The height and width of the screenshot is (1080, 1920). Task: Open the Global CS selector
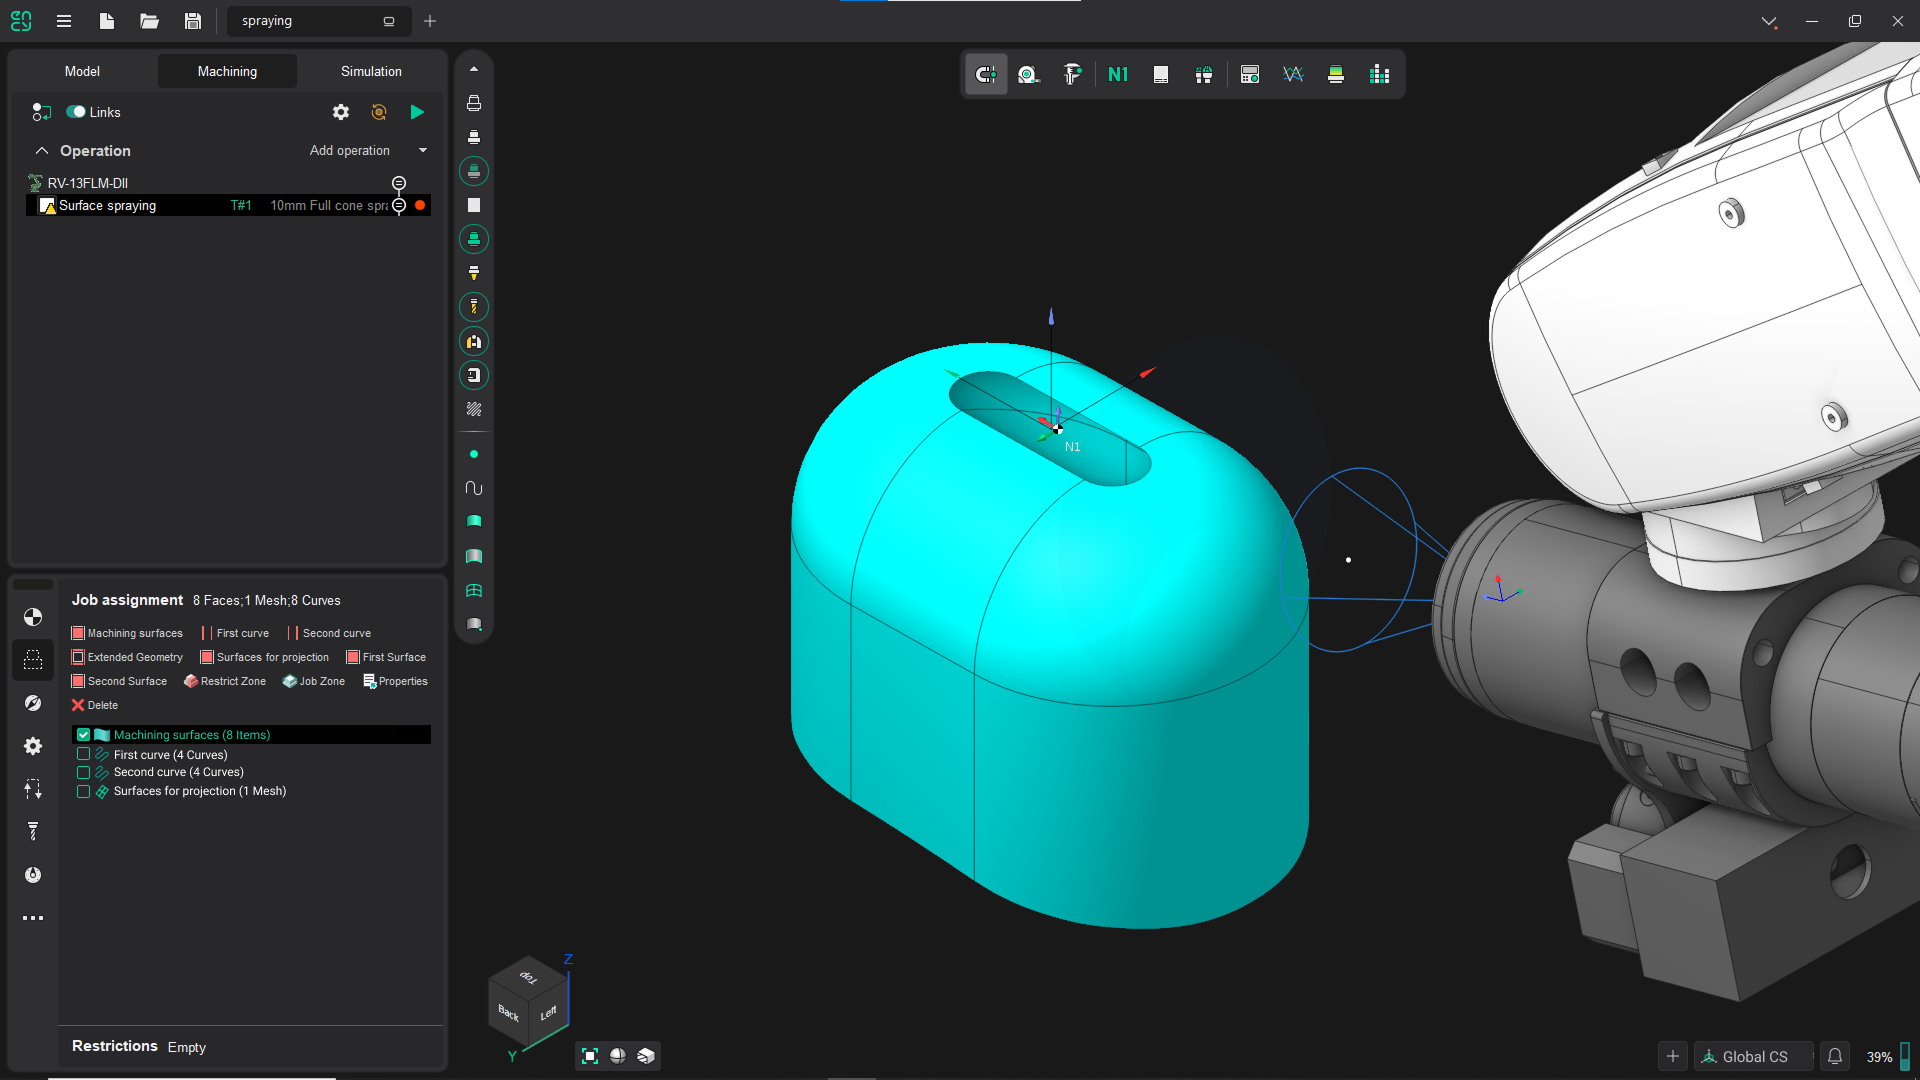(x=1753, y=1056)
